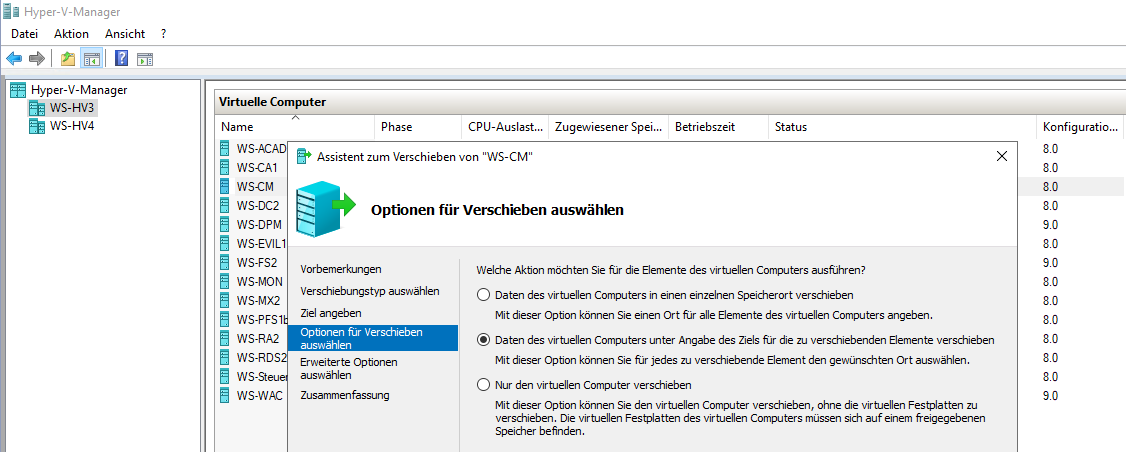
Task: Click the VM icon next to WS-MON
Action: coord(225,281)
